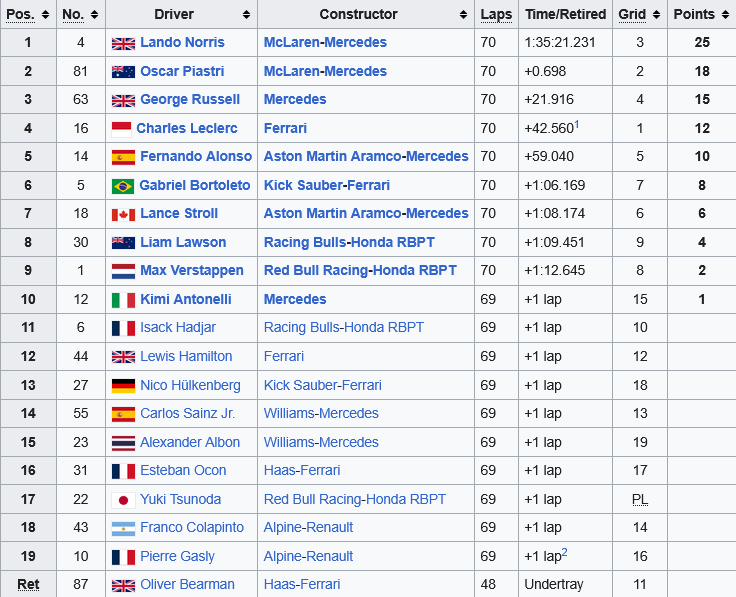Click the UK flag next to Lando Norris
This screenshot has height=597, width=736.
(123, 43)
